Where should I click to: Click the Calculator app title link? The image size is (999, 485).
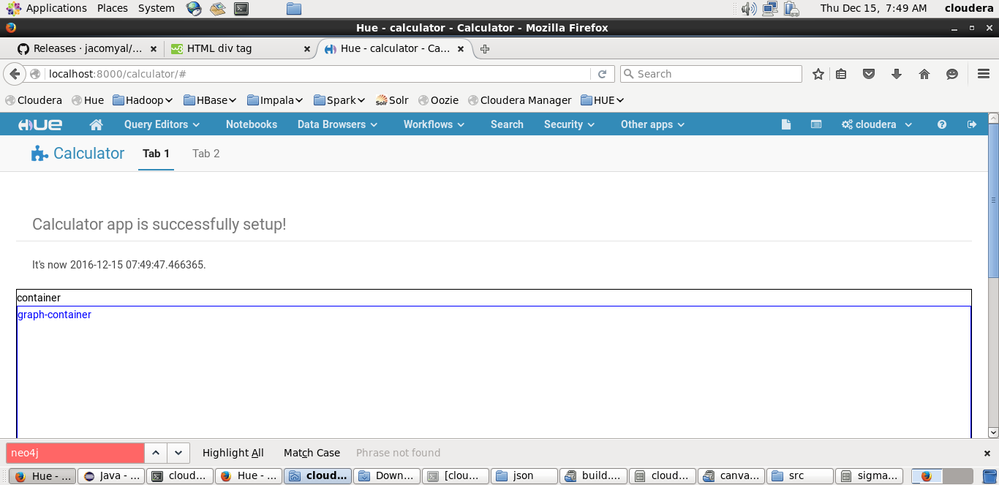tap(89, 154)
